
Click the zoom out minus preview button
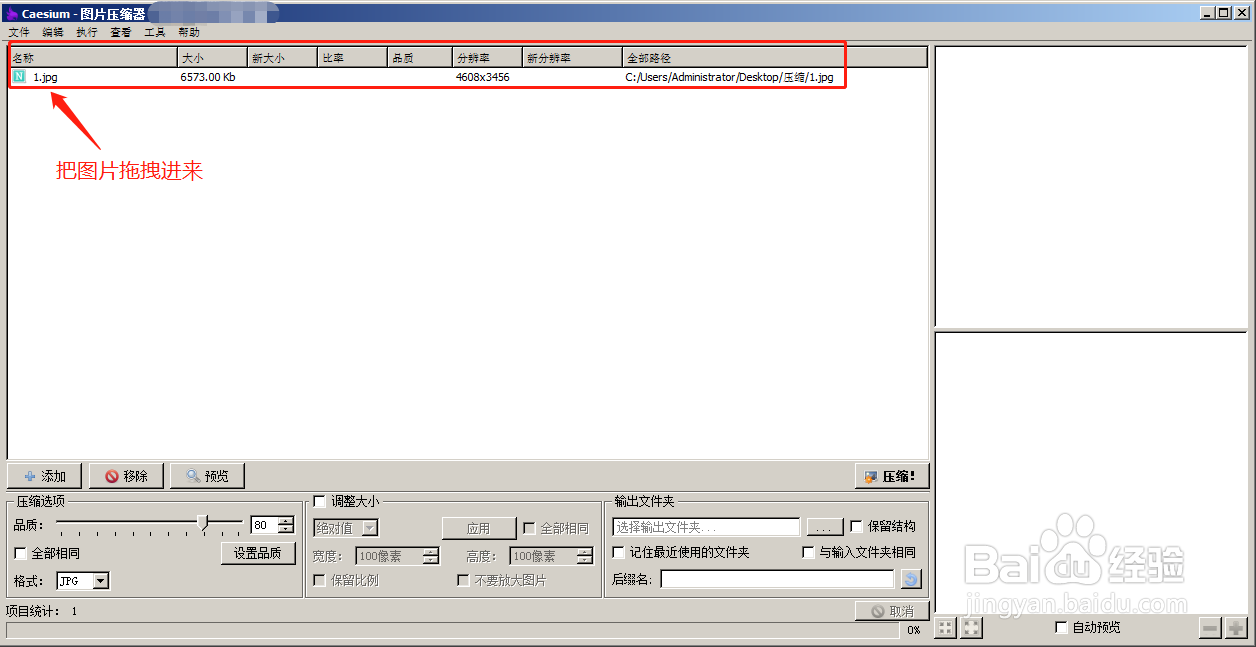(1210, 628)
